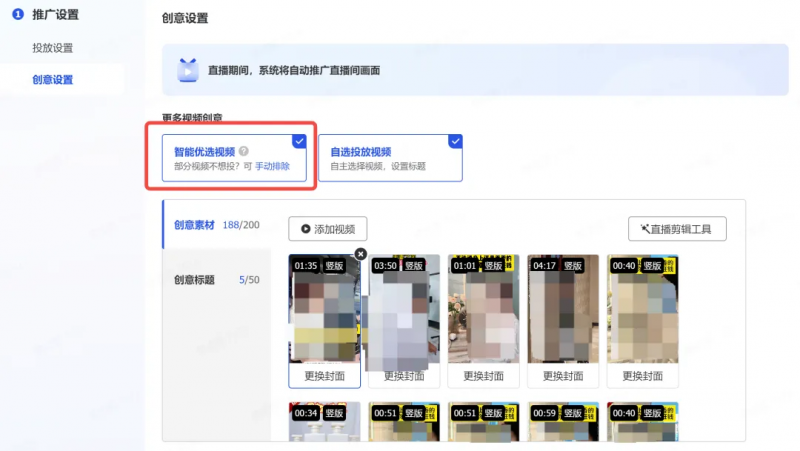Click the scissors icon in 直播剪辑工具

645,229
